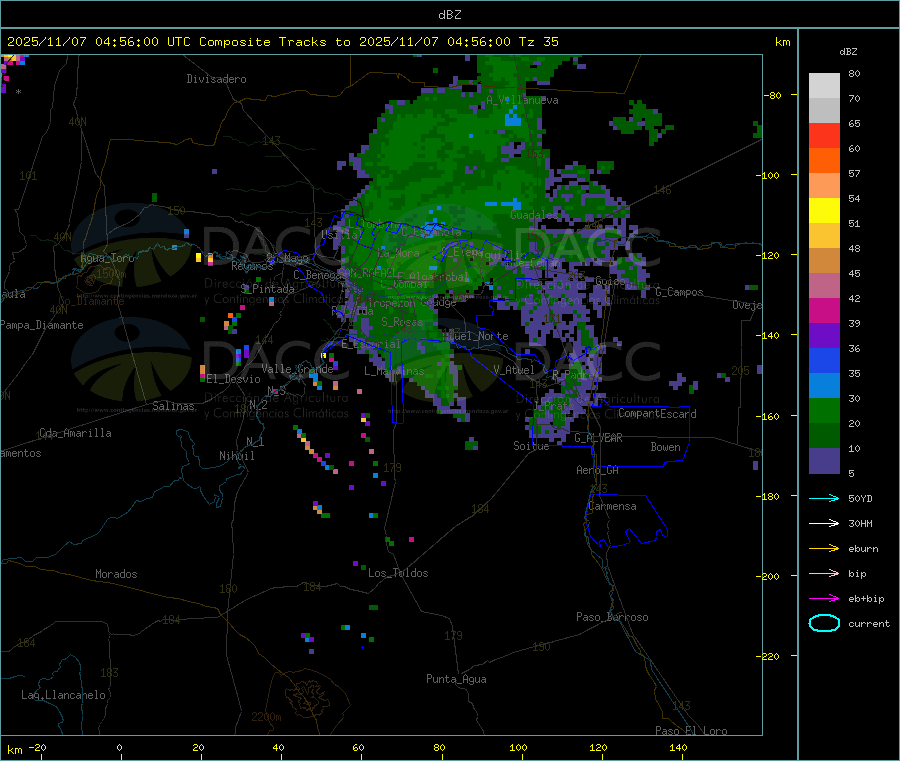Click the Punta_Agua place label
Viewport: 900px width, 761px height.
coord(456,679)
